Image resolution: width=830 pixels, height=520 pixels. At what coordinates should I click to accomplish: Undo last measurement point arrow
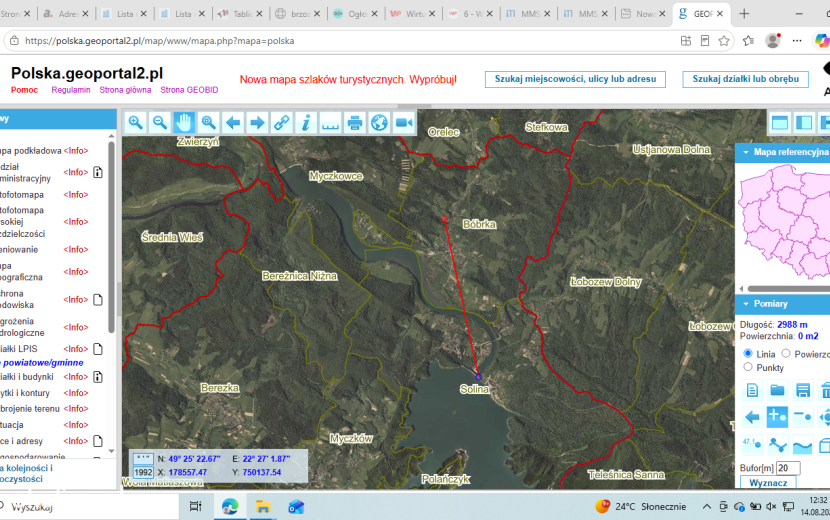(752, 417)
